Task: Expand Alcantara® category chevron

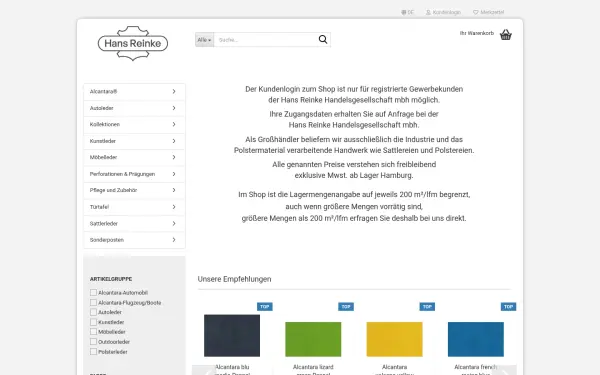Action: [174, 91]
